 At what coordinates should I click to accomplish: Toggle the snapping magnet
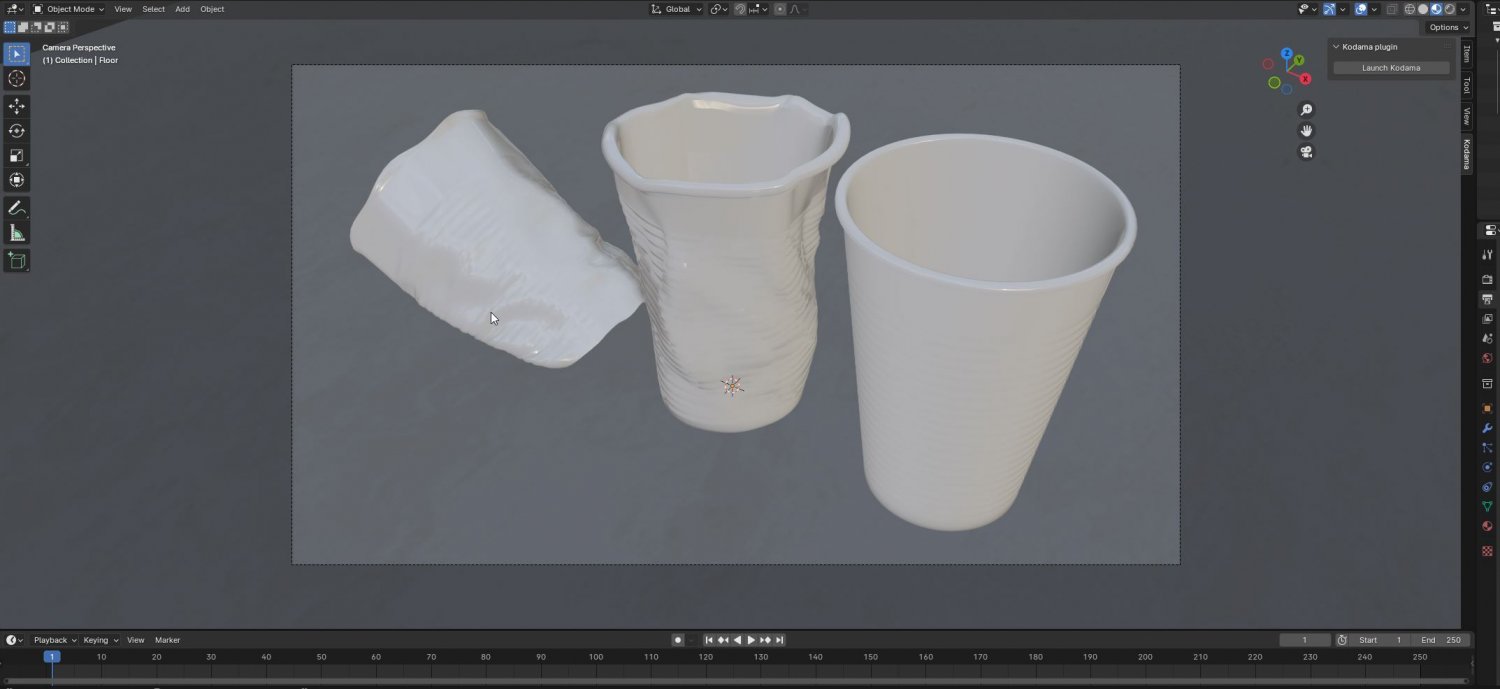740,9
